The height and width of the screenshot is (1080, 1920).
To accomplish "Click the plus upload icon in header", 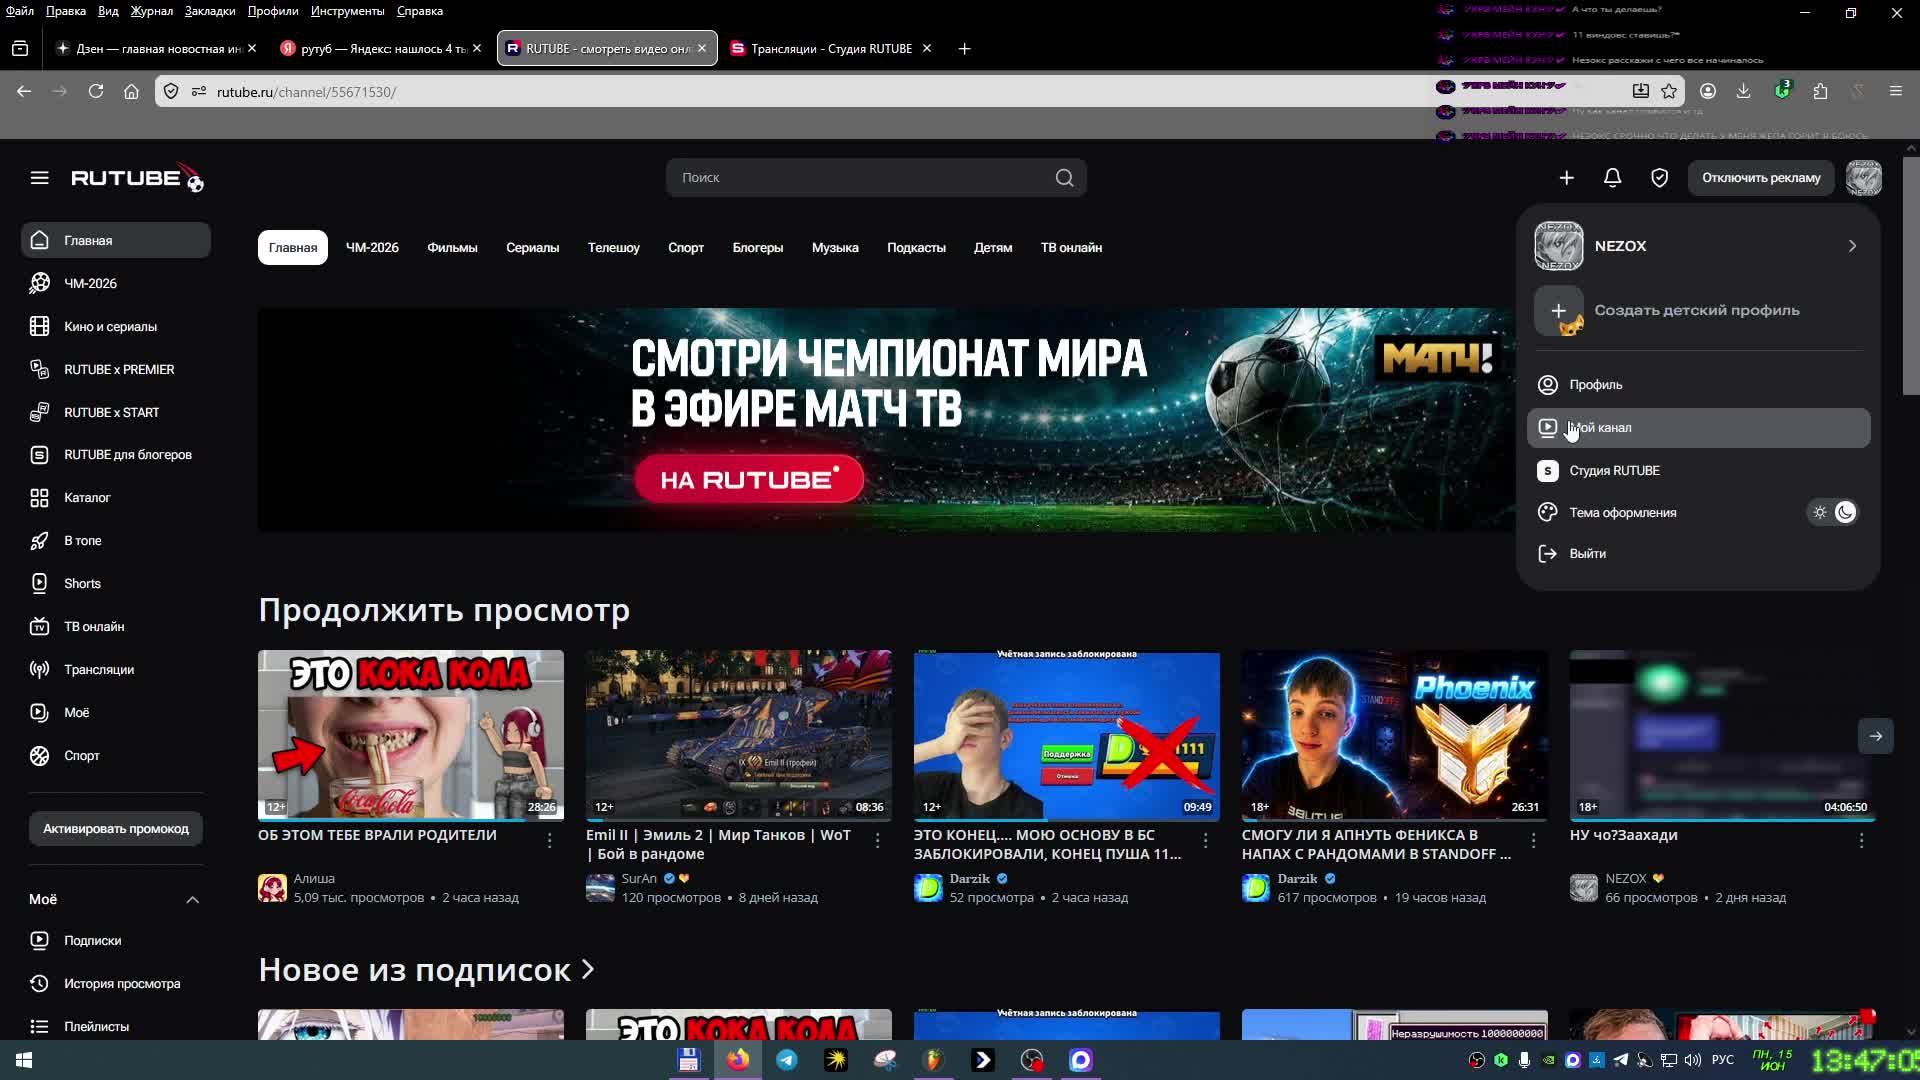I will click(x=1566, y=178).
